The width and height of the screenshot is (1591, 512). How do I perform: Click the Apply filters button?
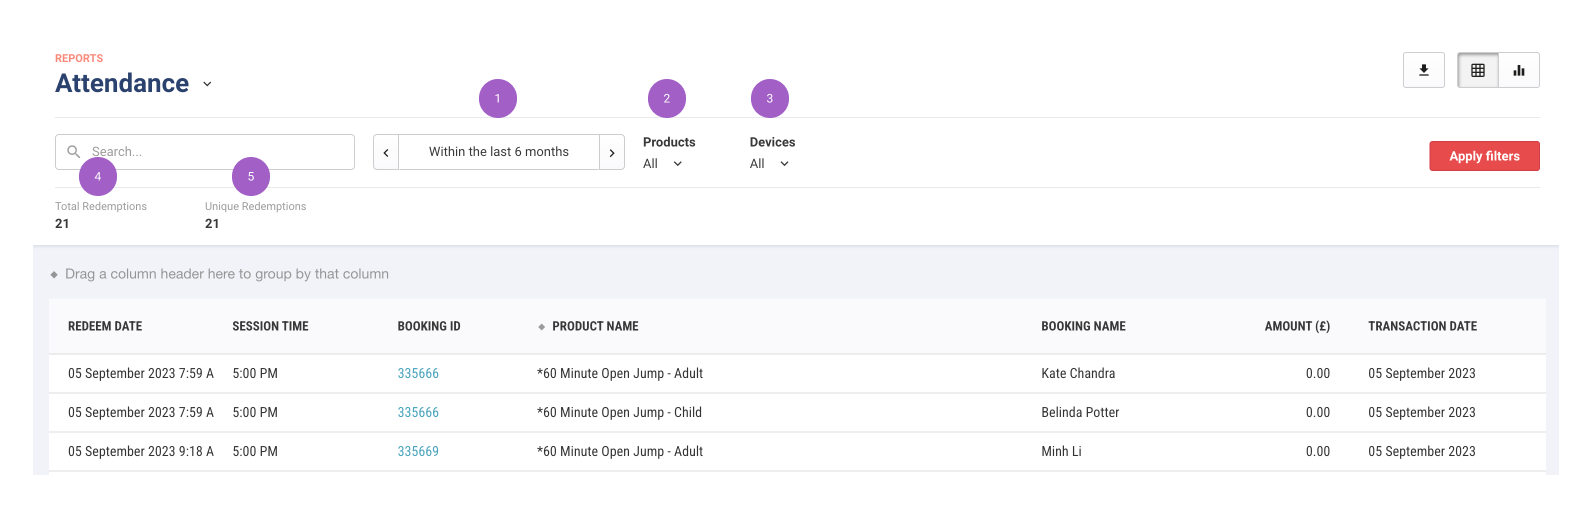point(1484,156)
